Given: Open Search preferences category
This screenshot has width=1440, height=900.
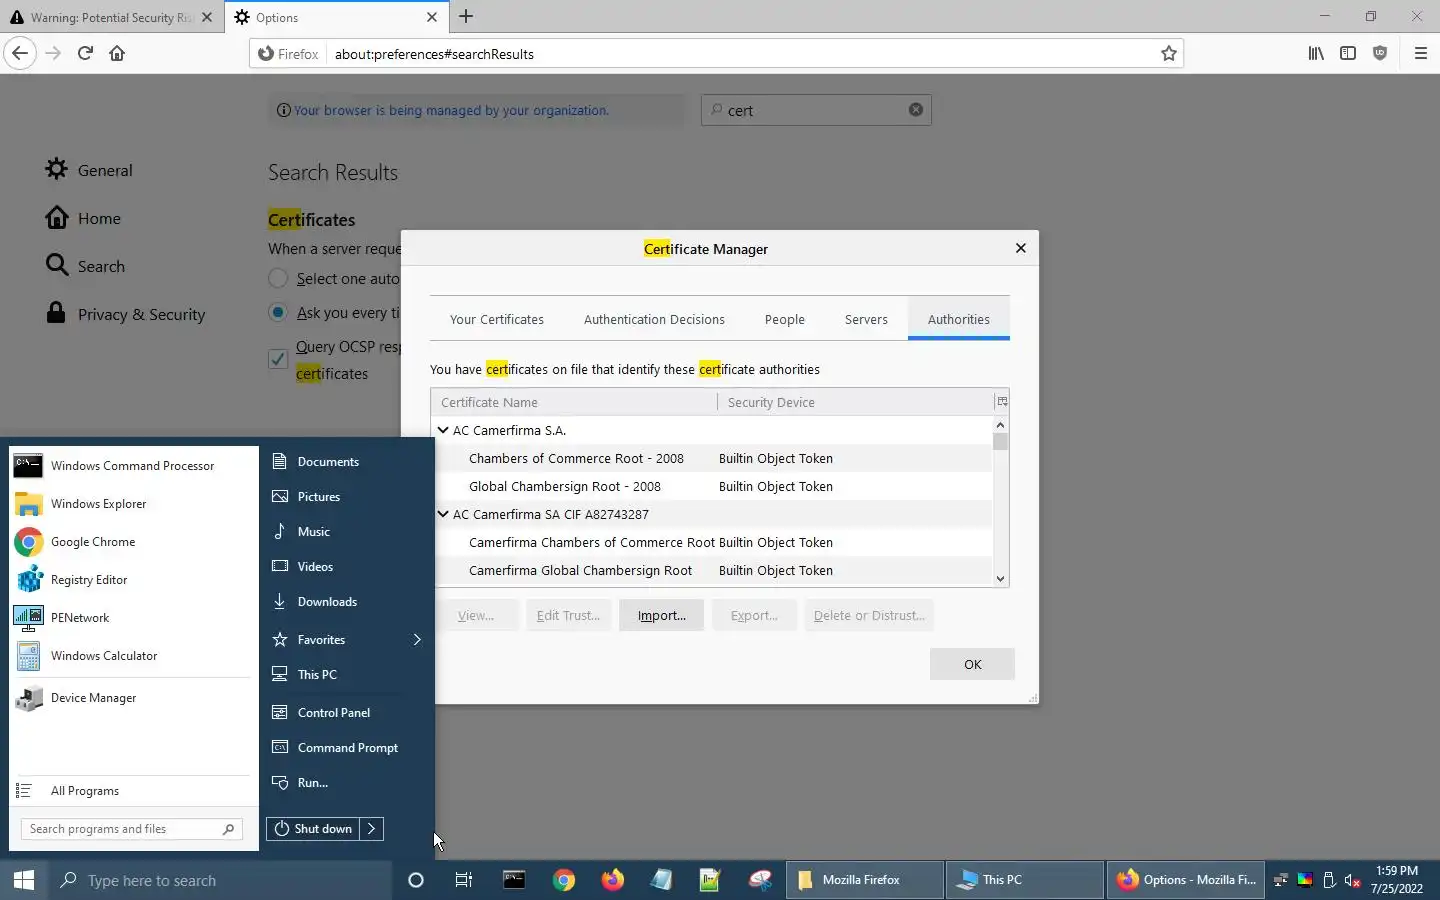Looking at the screenshot, I should 85,266.
